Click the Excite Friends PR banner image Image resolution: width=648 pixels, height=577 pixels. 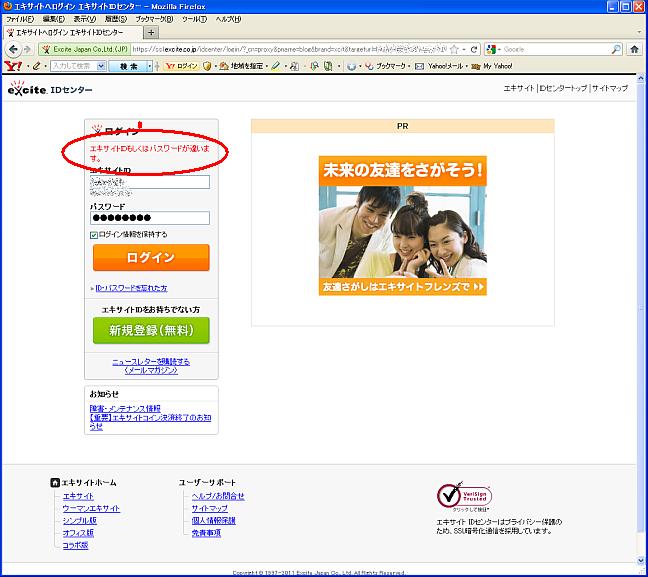403,226
